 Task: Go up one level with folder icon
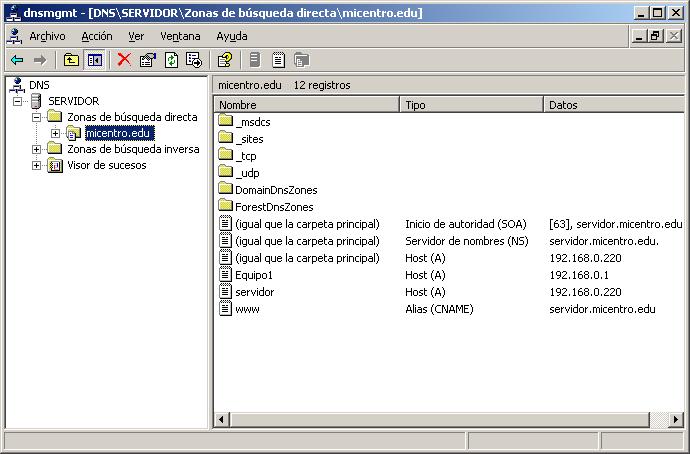coord(71,60)
